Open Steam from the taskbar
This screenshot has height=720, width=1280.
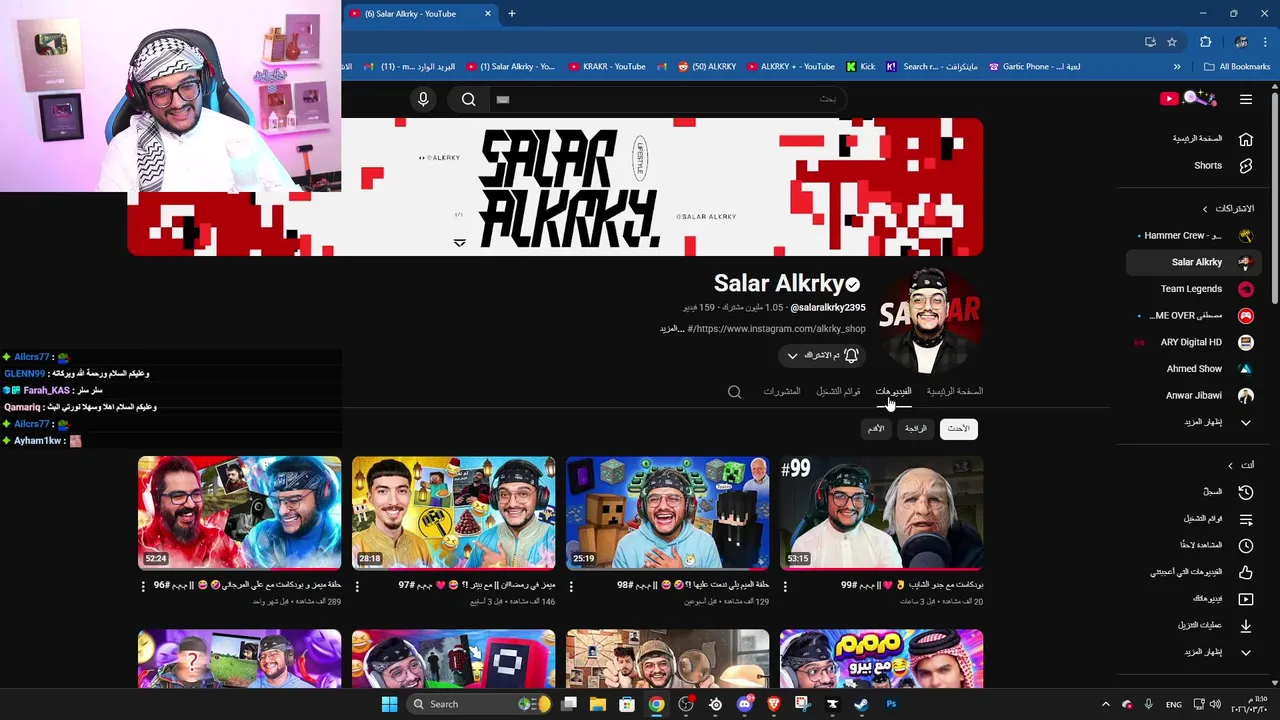861,704
